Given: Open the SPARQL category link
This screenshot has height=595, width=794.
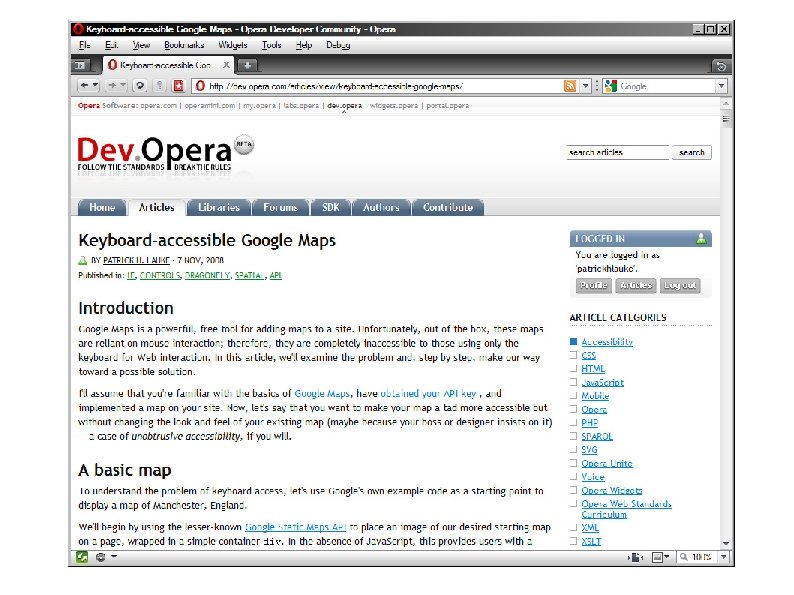Looking at the screenshot, I should point(597,436).
